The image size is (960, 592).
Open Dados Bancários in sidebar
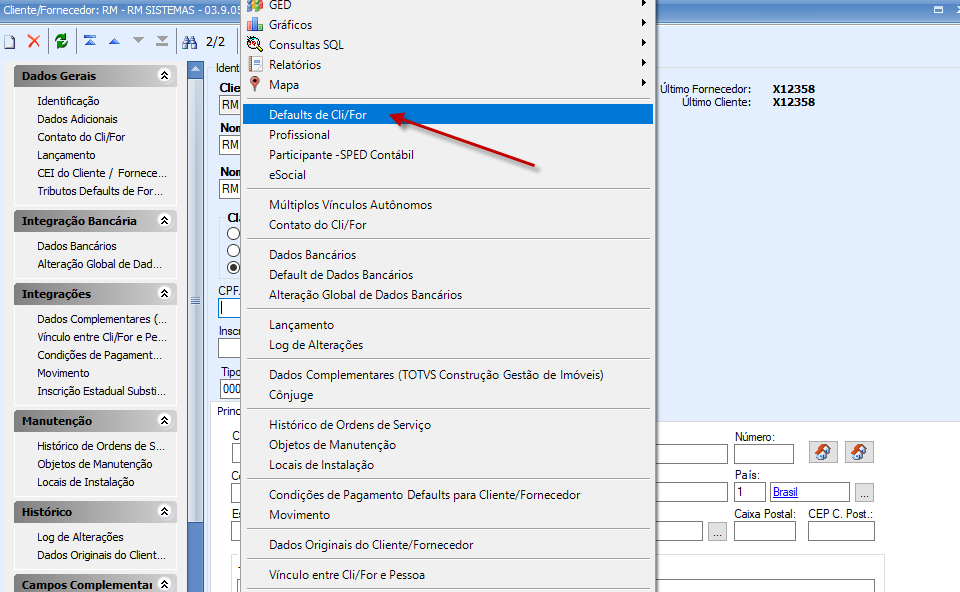(77, 246)
